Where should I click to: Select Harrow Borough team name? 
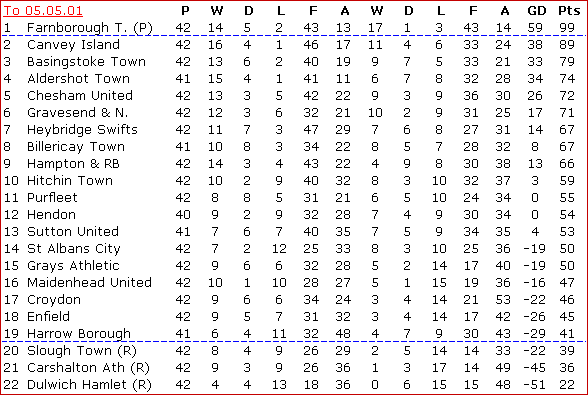click(x=79, y=333)
